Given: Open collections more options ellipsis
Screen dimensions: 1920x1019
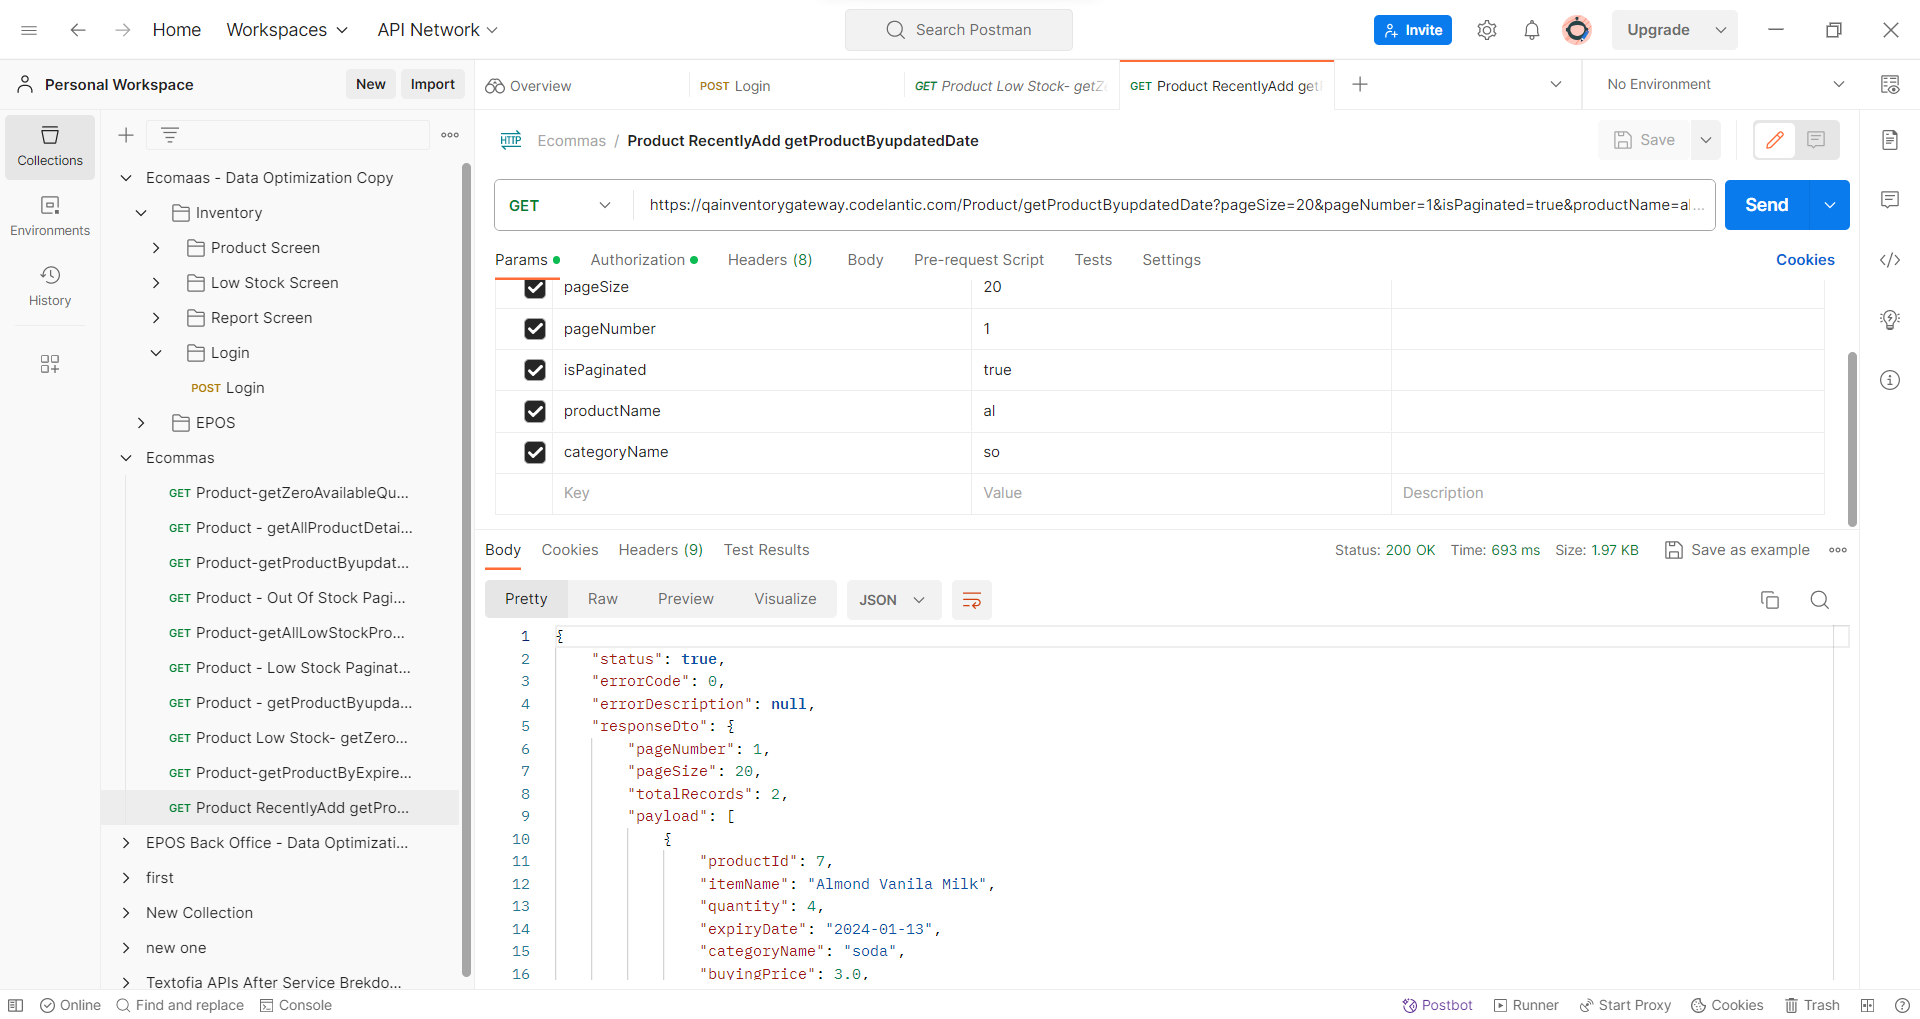Looking at the screenshot, I should 450,135.
